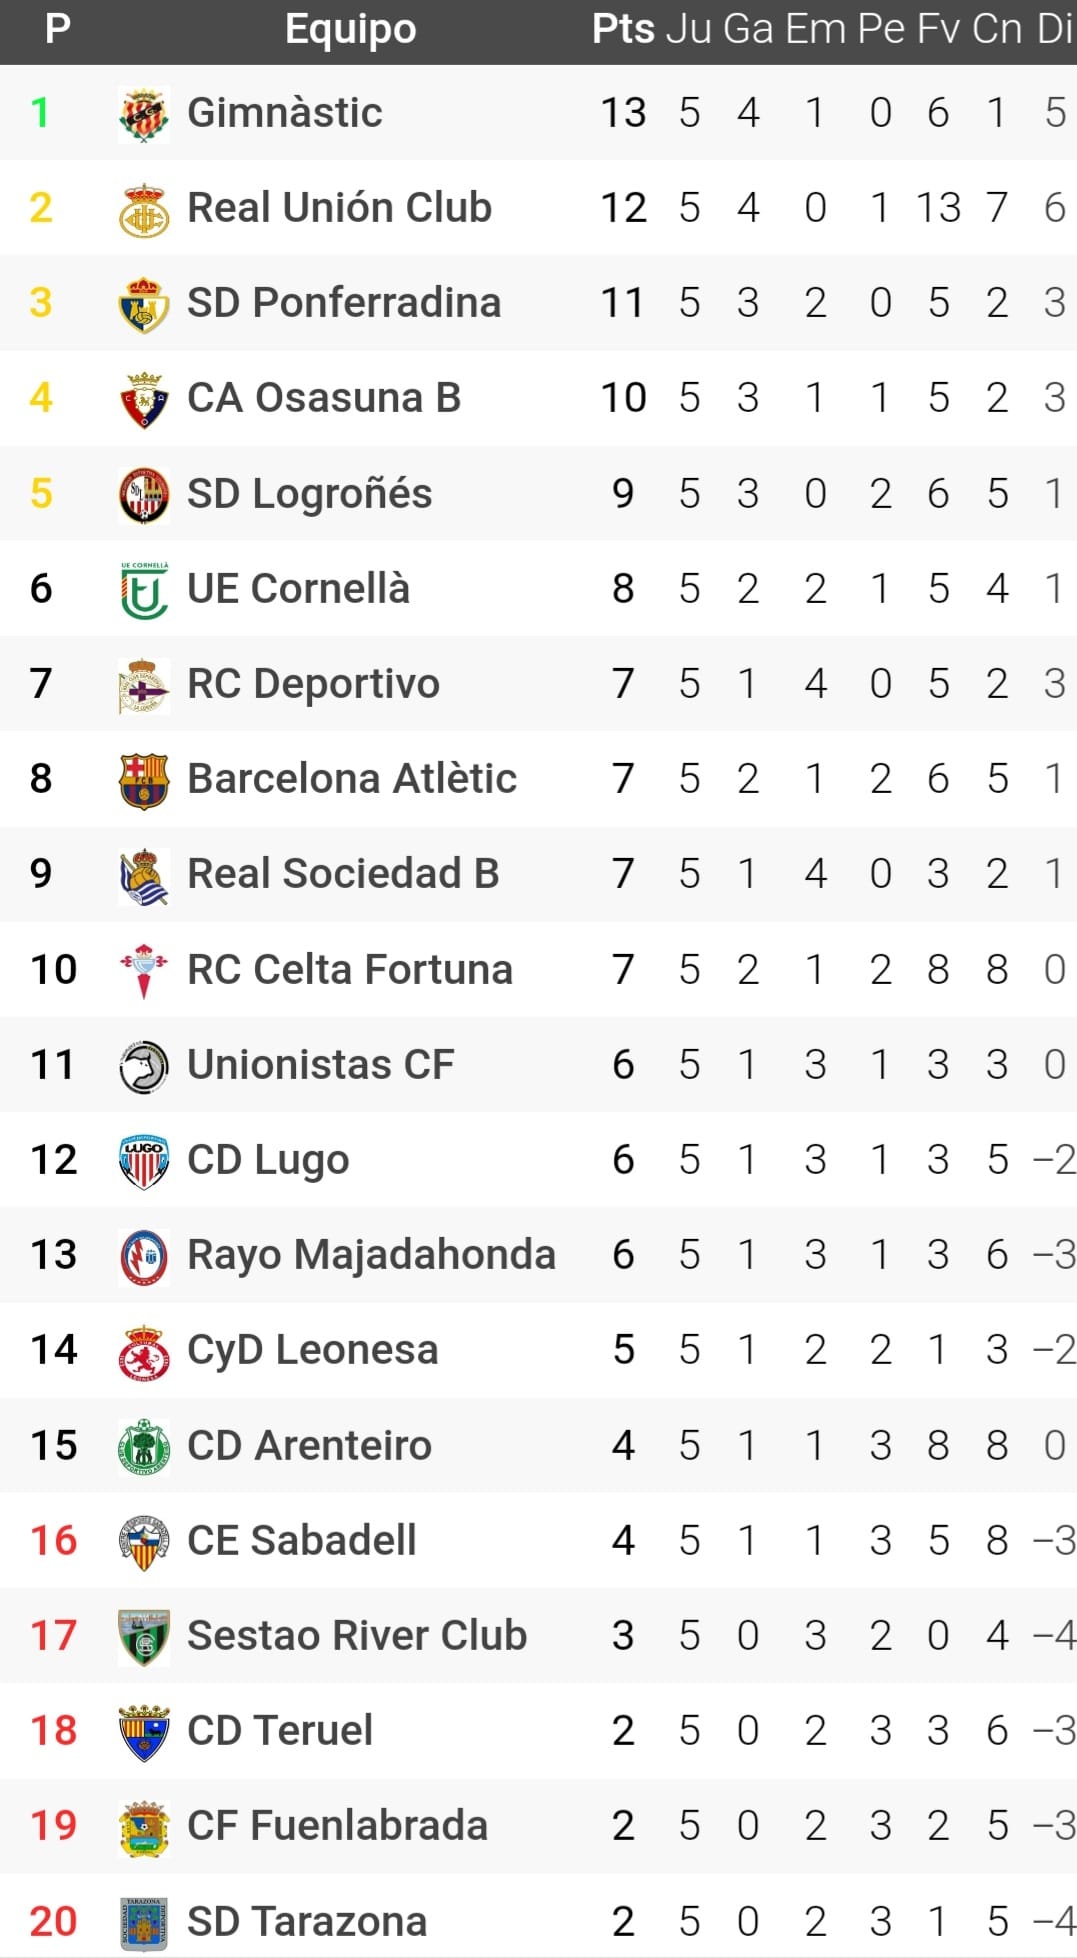This screenshot has height=1958, width=1077.
Task: Open CF Fuenlabrada team name
Action: point(337,1826)
